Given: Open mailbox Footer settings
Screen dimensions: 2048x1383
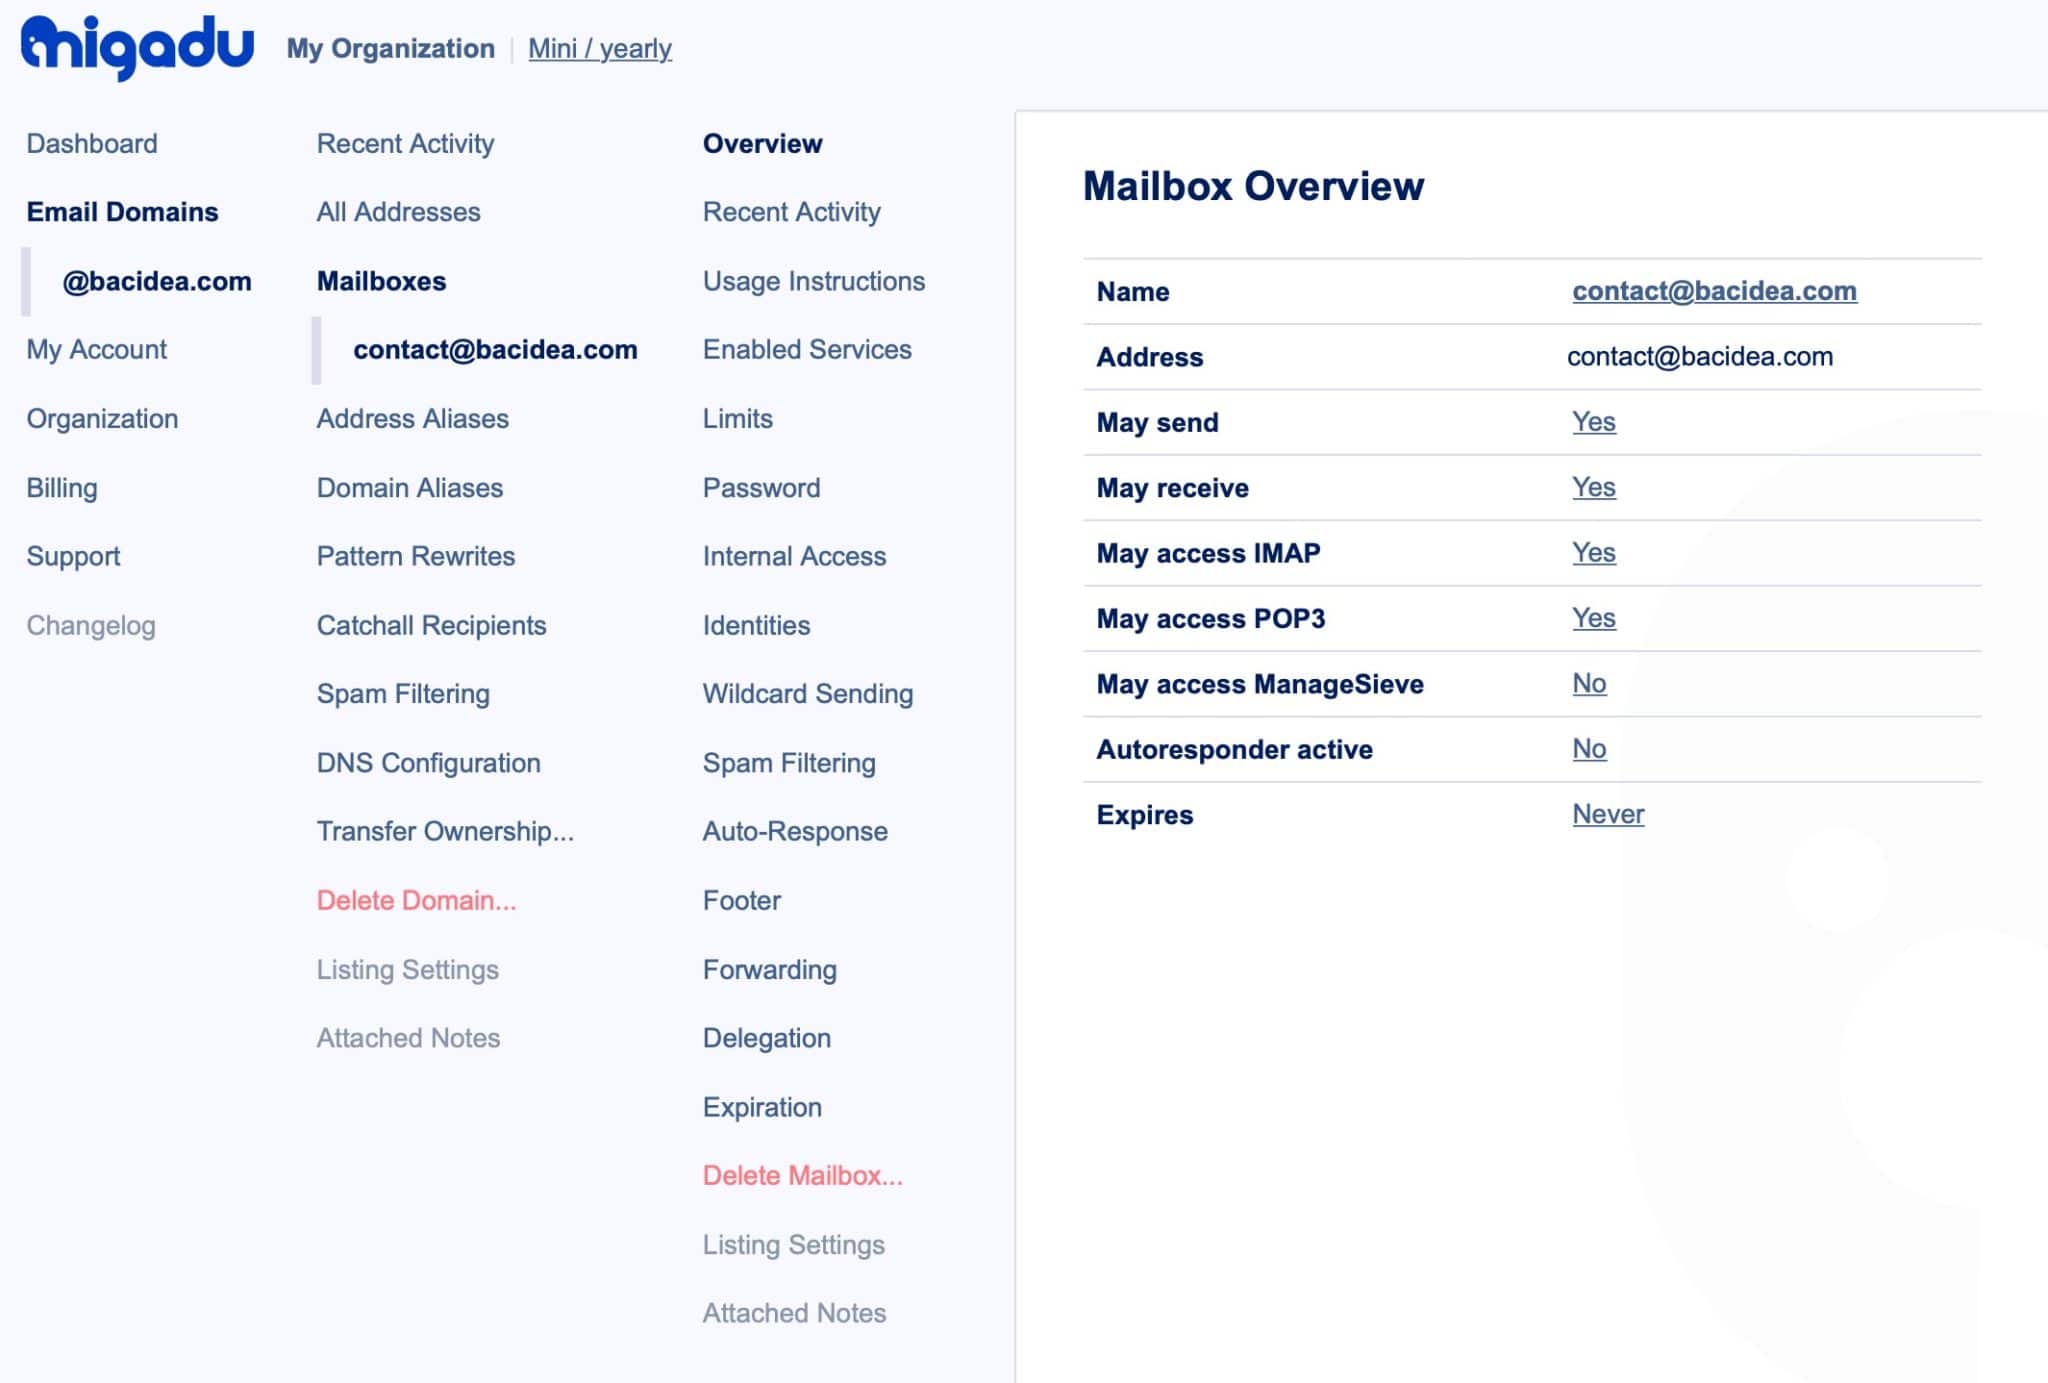Looking at the screenshot, I should 742,900.
